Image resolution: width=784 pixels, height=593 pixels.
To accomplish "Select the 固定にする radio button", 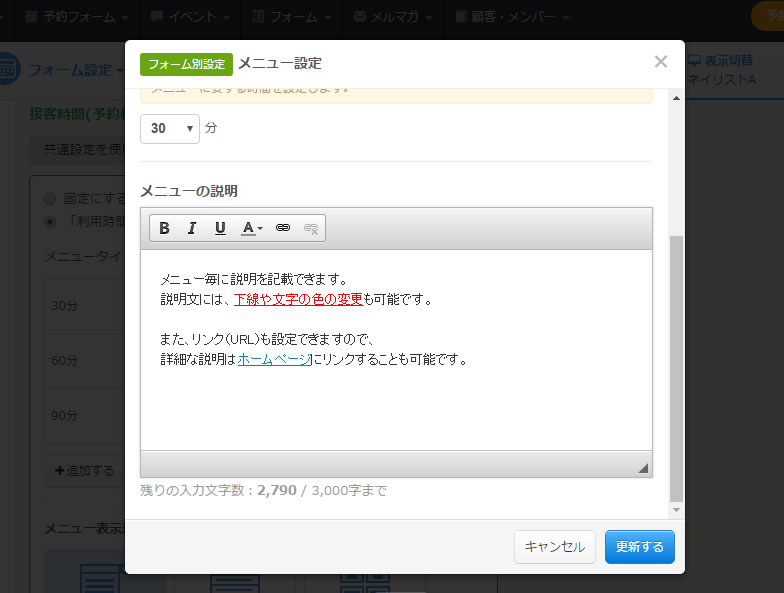I will [50, 199].
